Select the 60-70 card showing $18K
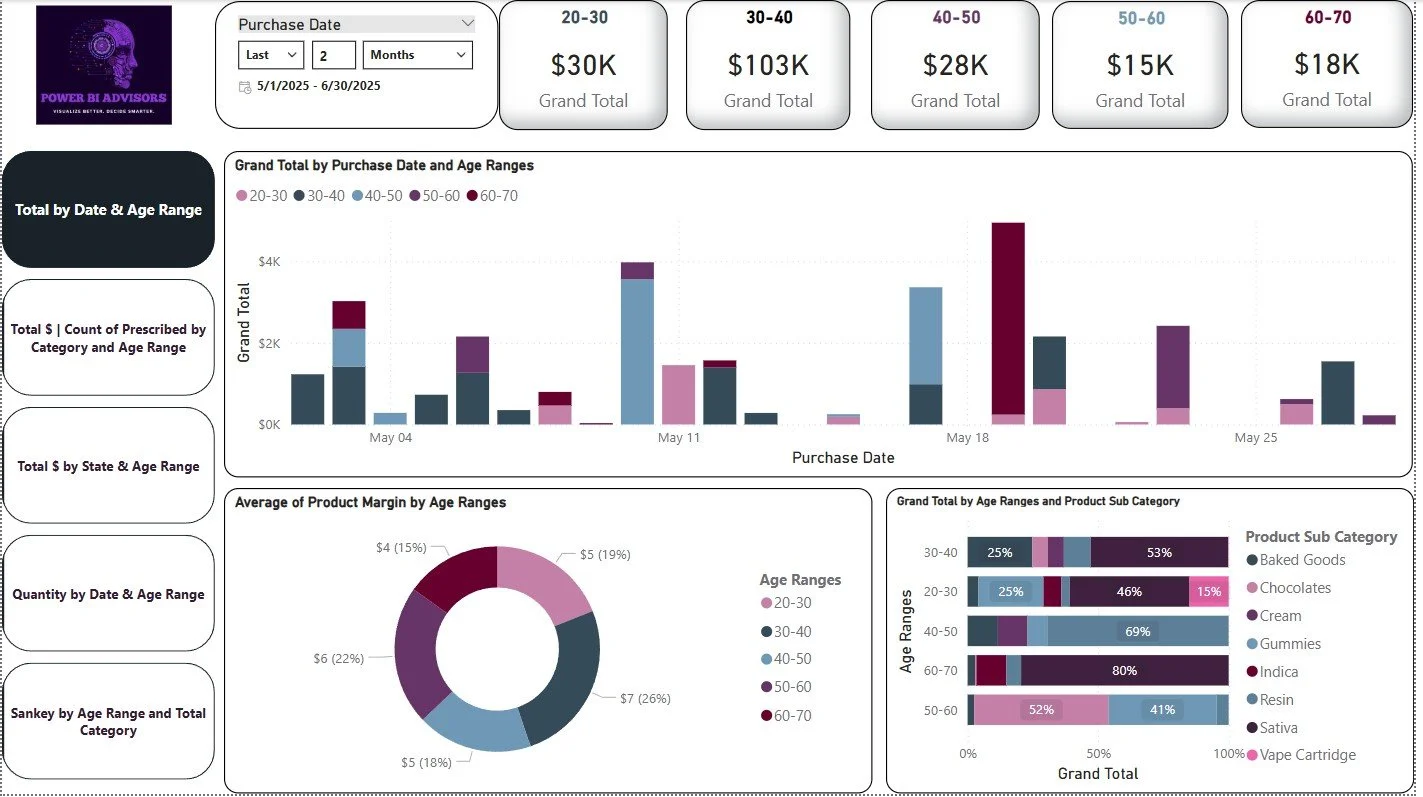Screen dimensions: 1423x797 tap(1327, 65)
